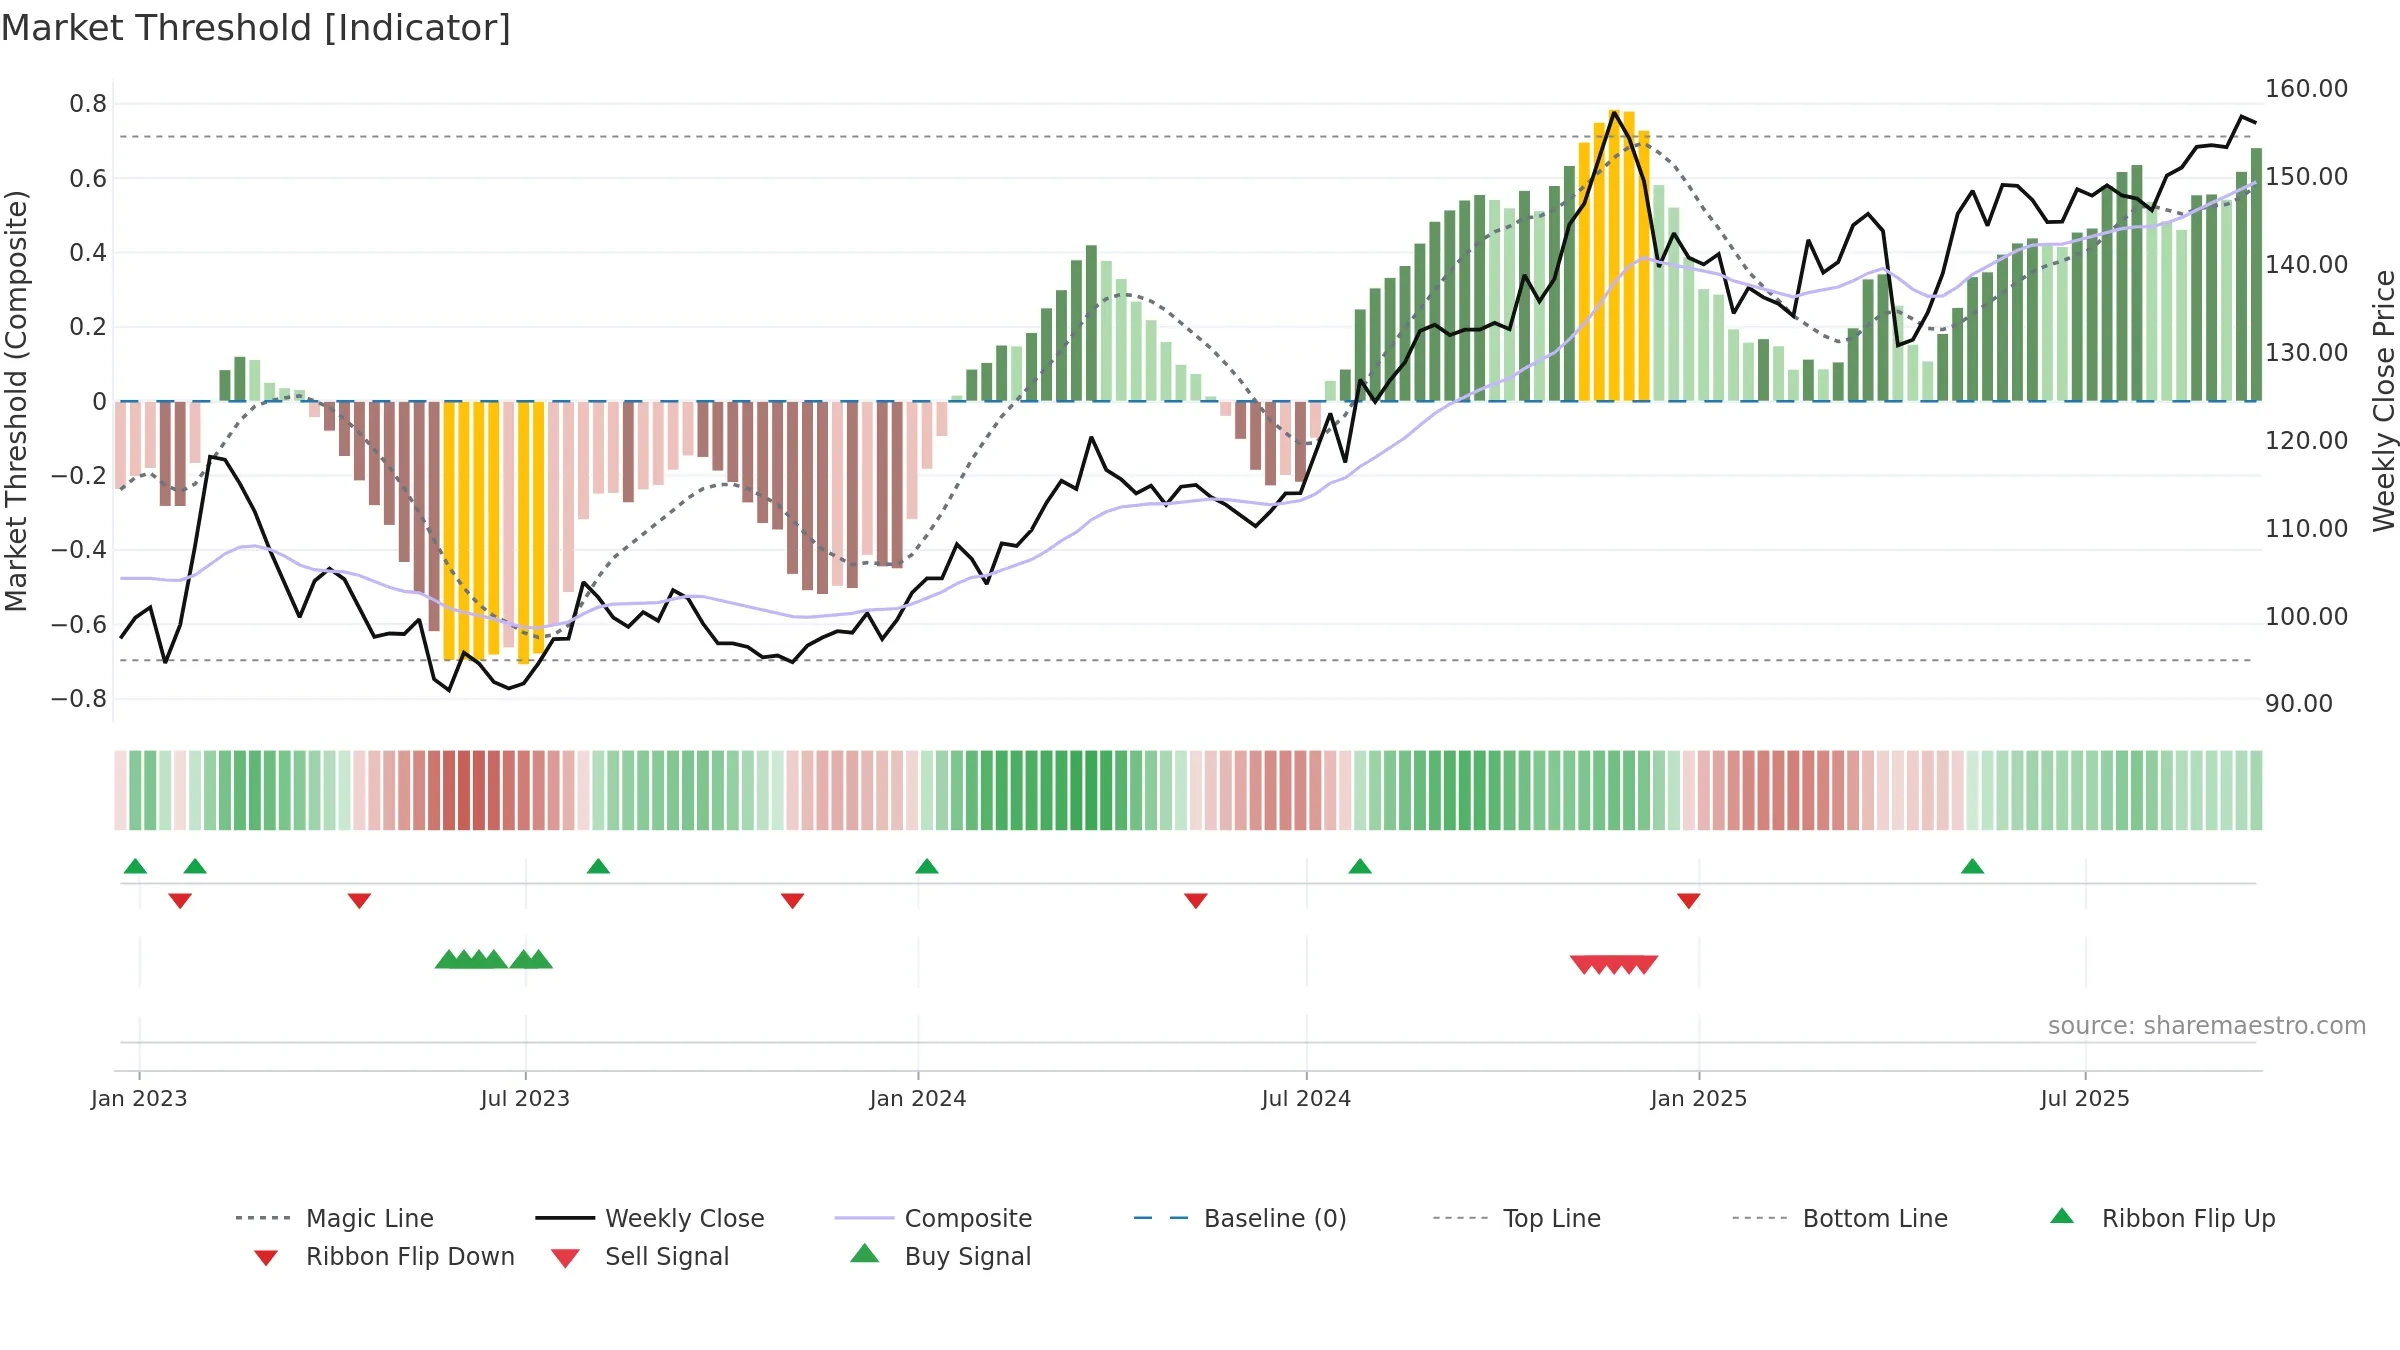Click the Jan 2024 x-axis label
Viewport: 2400px width, 1350px height.
tap(918, 1098)
